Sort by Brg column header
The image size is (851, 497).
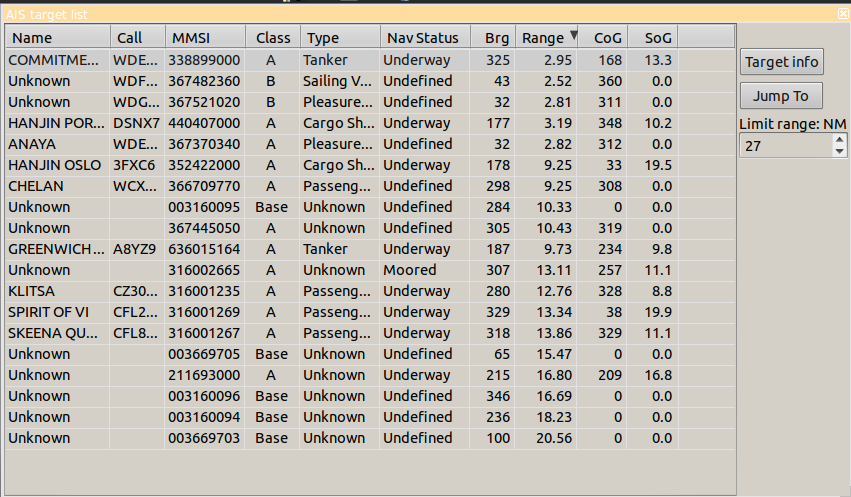[x=494, y=38]
